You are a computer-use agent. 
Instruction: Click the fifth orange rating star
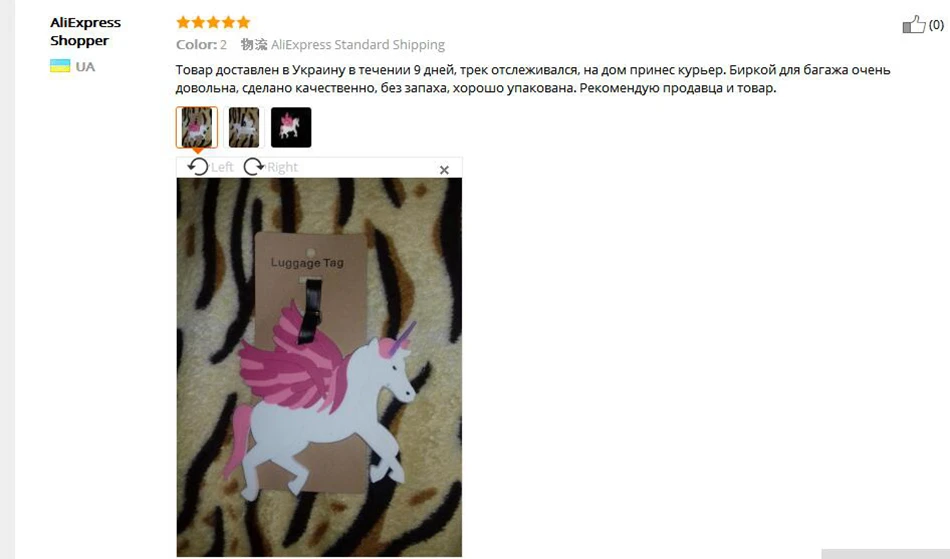point(244,22)
